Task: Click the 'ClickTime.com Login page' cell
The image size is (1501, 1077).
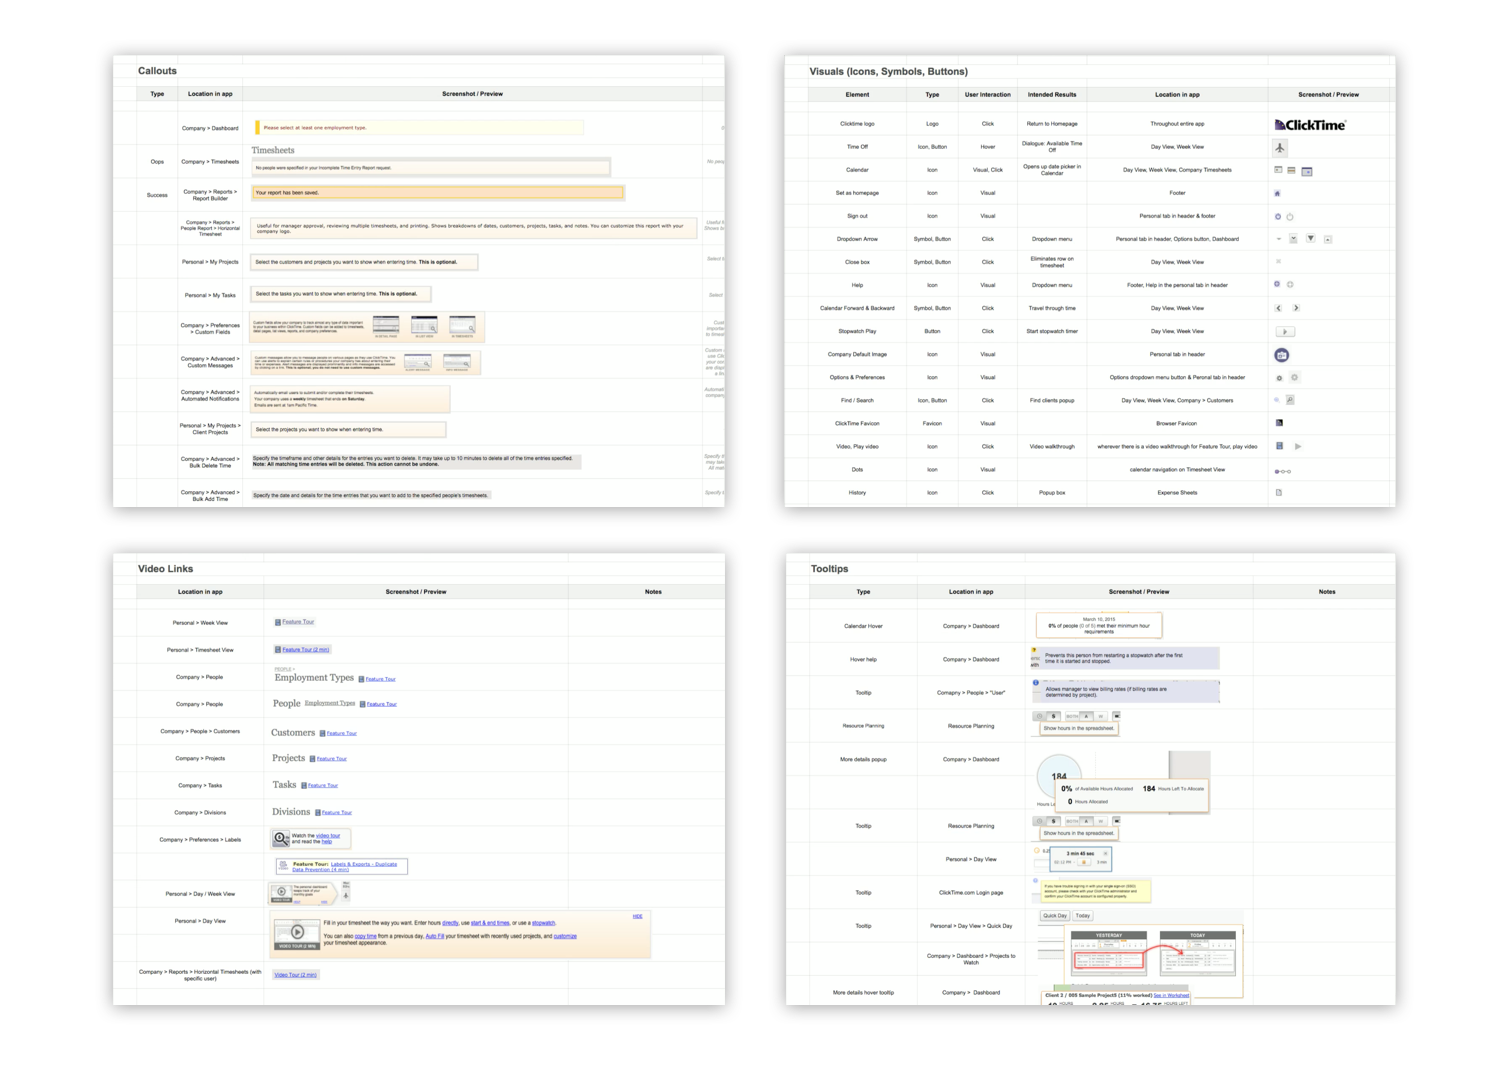Action: (x=970, y=893)
